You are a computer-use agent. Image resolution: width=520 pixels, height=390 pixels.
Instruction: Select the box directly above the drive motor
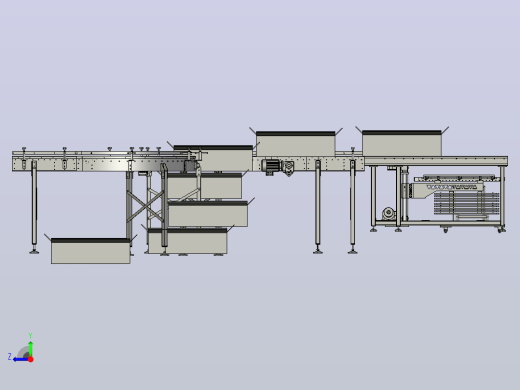295,144
